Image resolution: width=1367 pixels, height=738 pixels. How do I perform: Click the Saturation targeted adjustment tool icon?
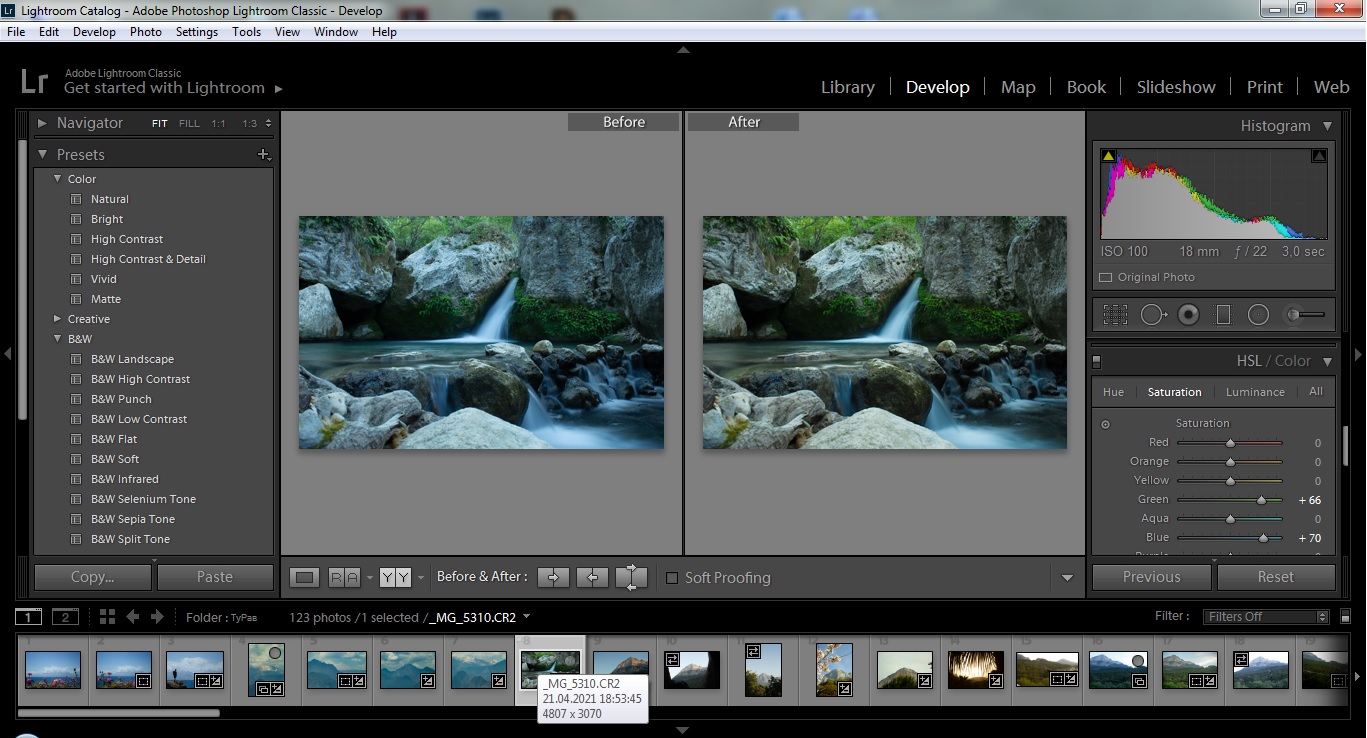[1106, 424]
